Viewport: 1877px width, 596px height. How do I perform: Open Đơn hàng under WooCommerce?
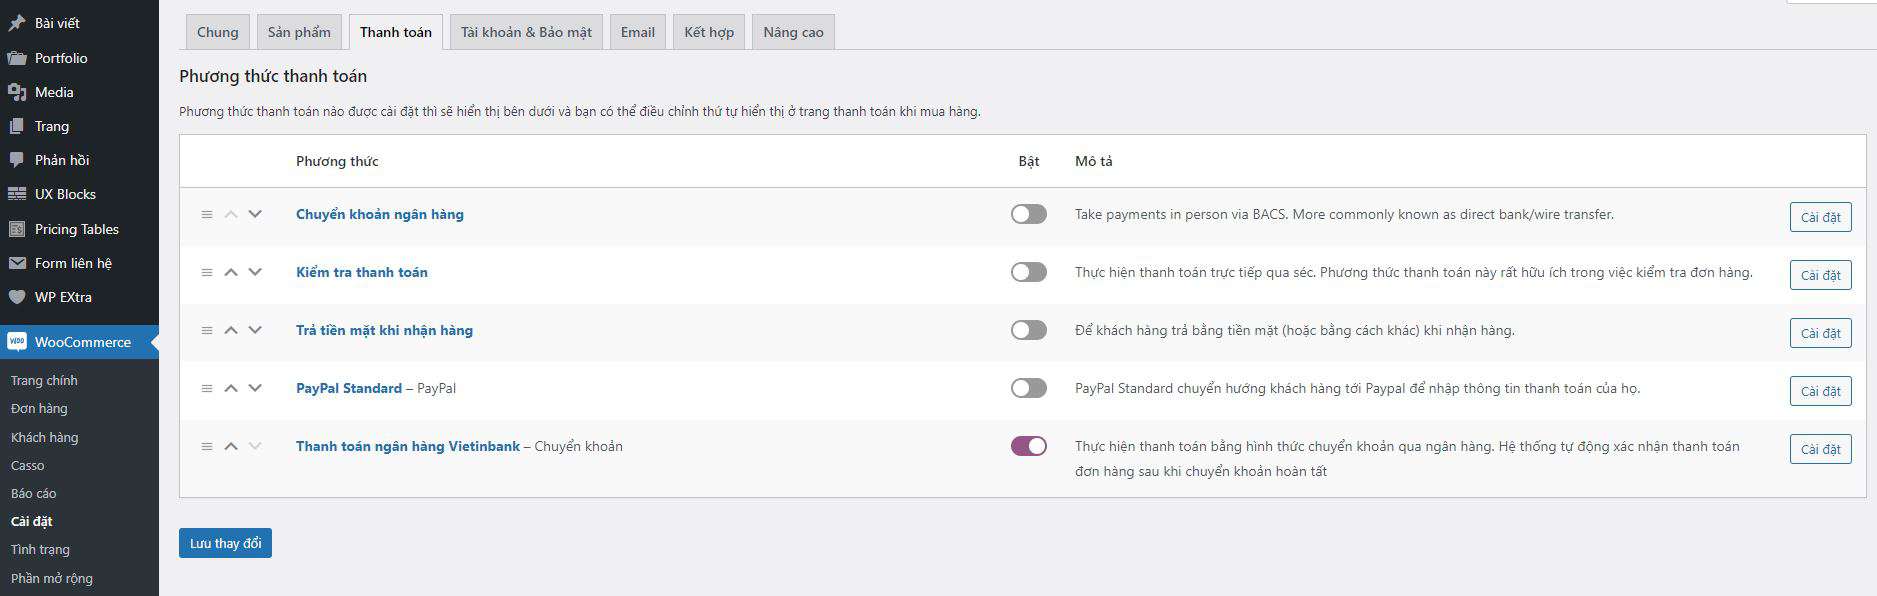pyautogui.click(x=39, y=408)
